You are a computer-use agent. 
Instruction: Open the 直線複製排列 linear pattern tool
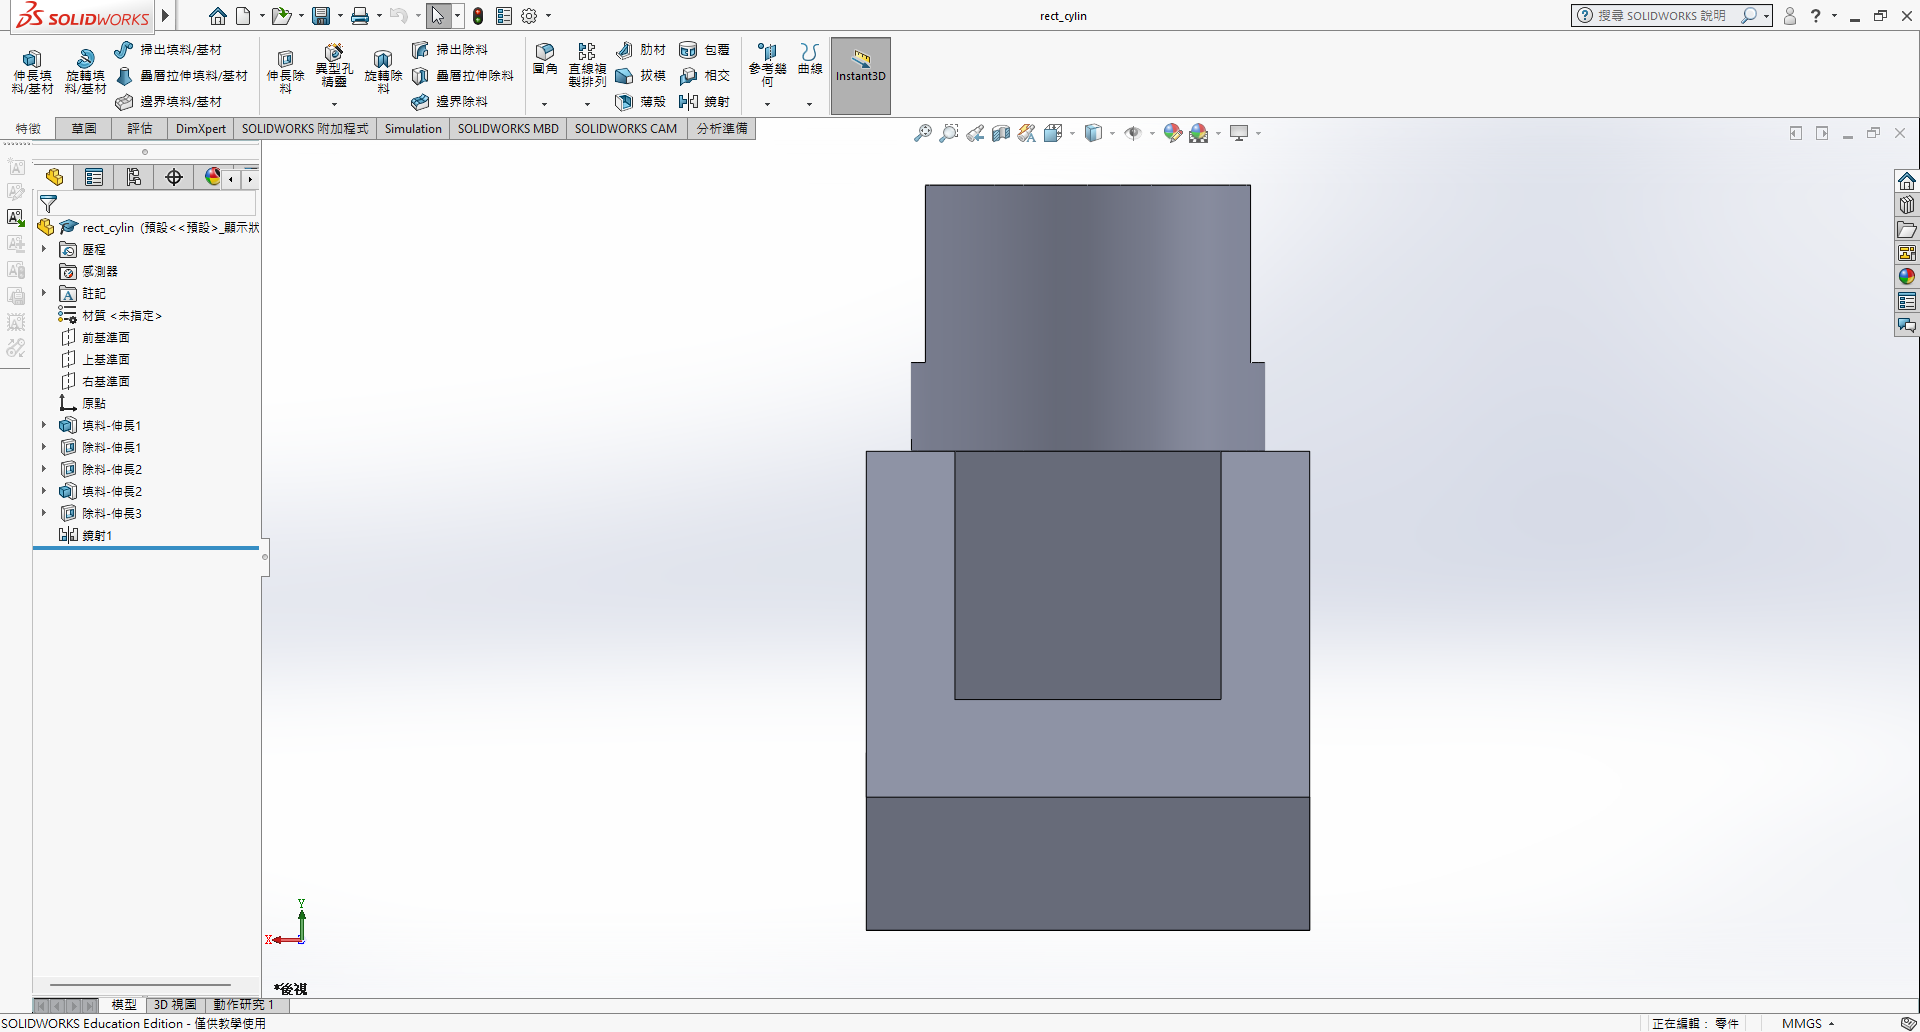tap(587, 65)
